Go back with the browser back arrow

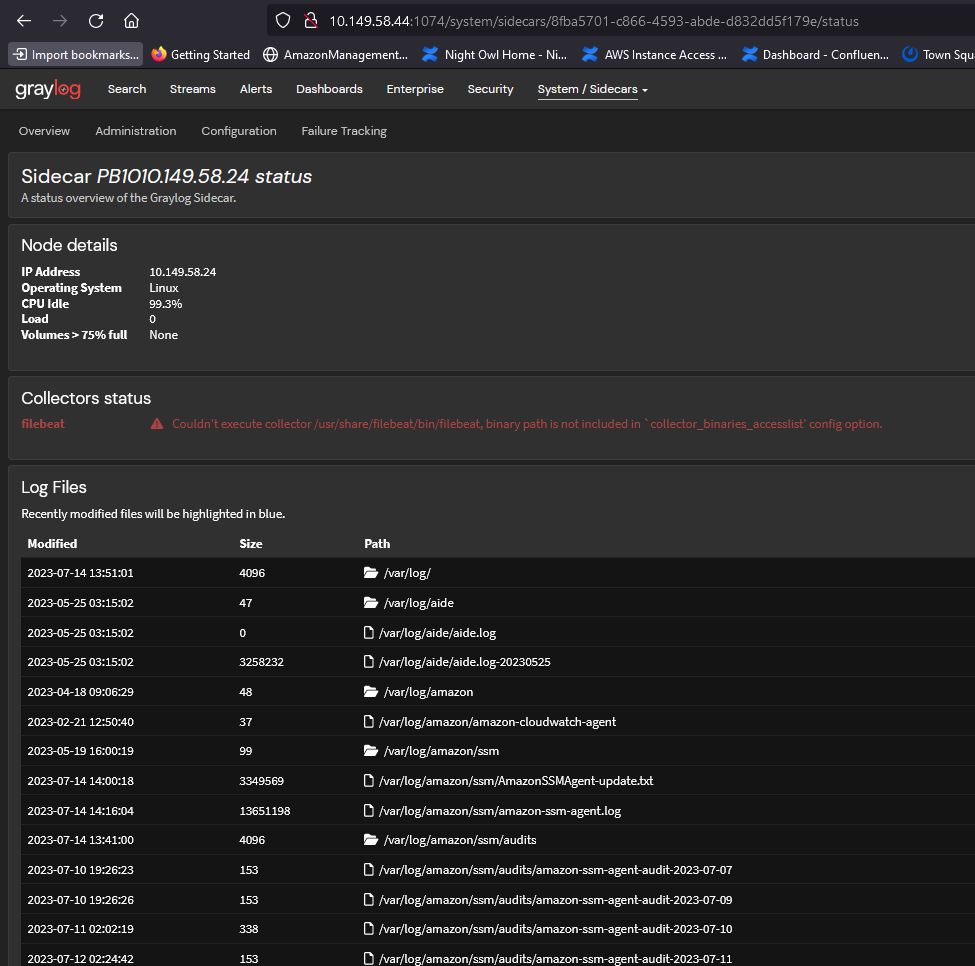[24, 21]
